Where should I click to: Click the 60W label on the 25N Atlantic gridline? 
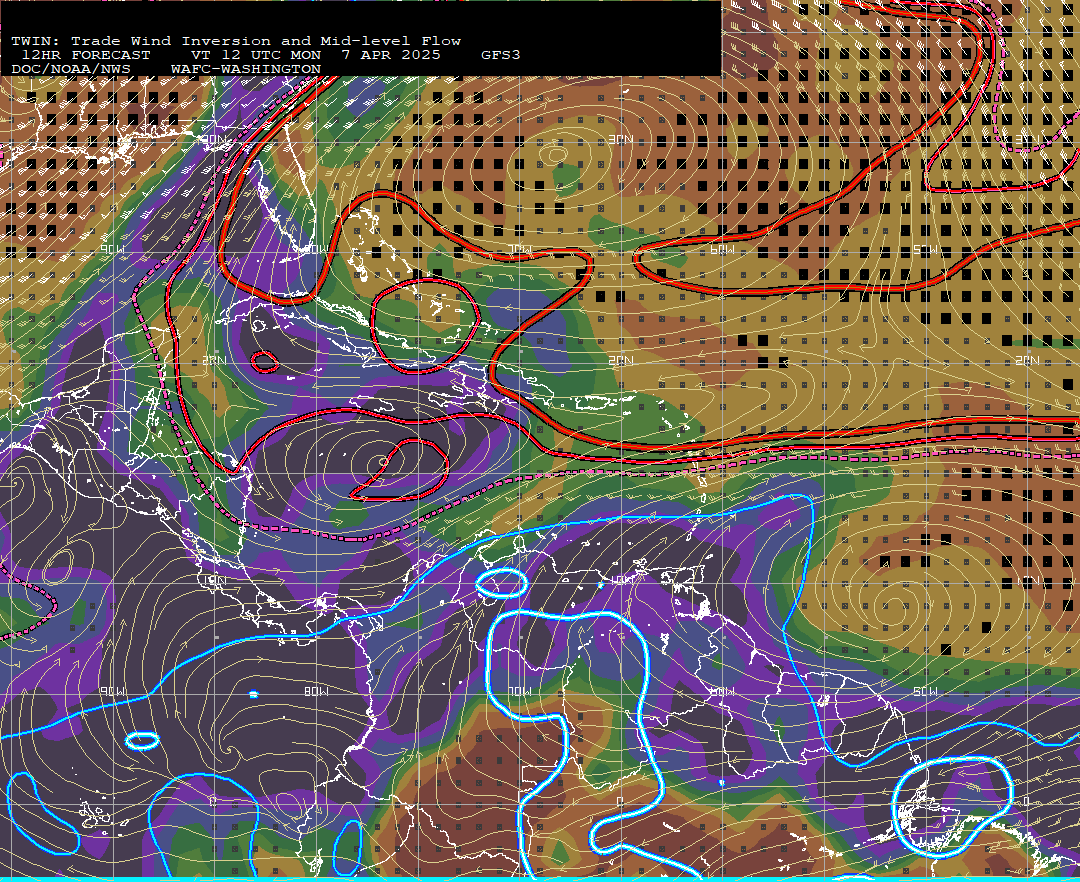723,249
